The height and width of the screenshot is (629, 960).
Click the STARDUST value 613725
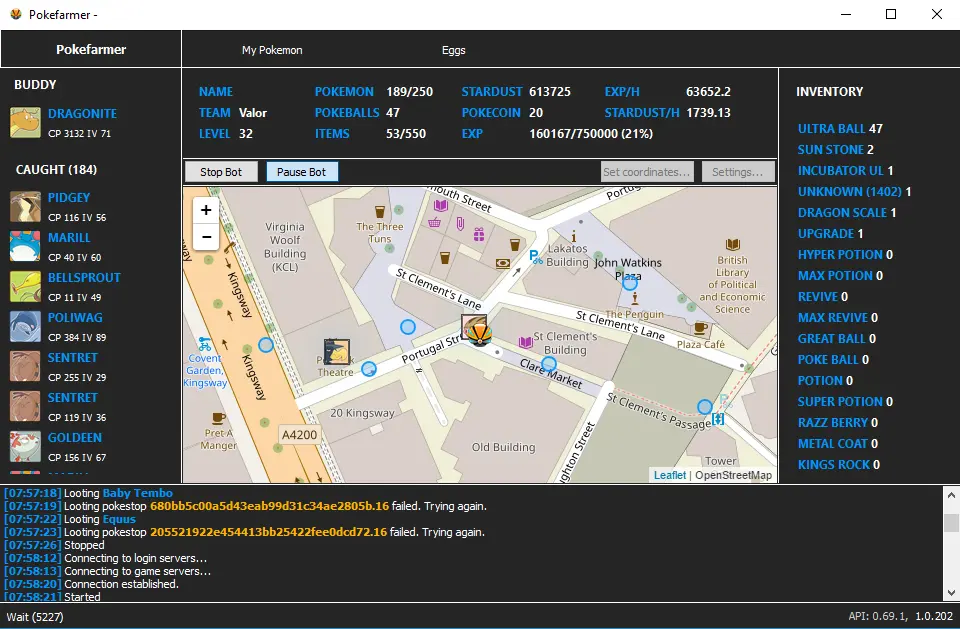(x=550, y=92)
